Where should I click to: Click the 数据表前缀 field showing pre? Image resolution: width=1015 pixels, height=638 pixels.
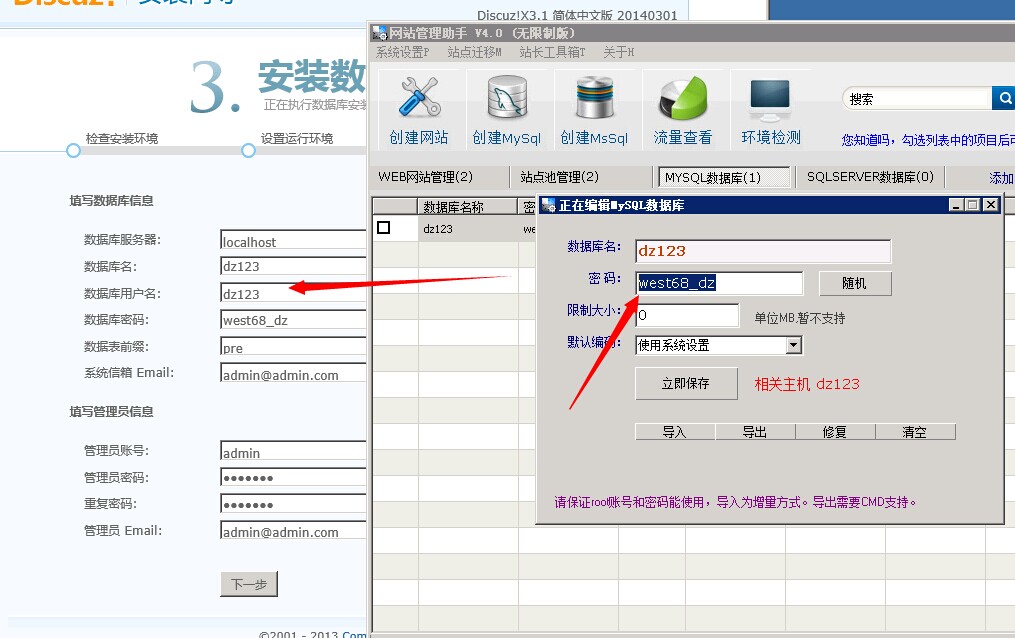[294, 347]
